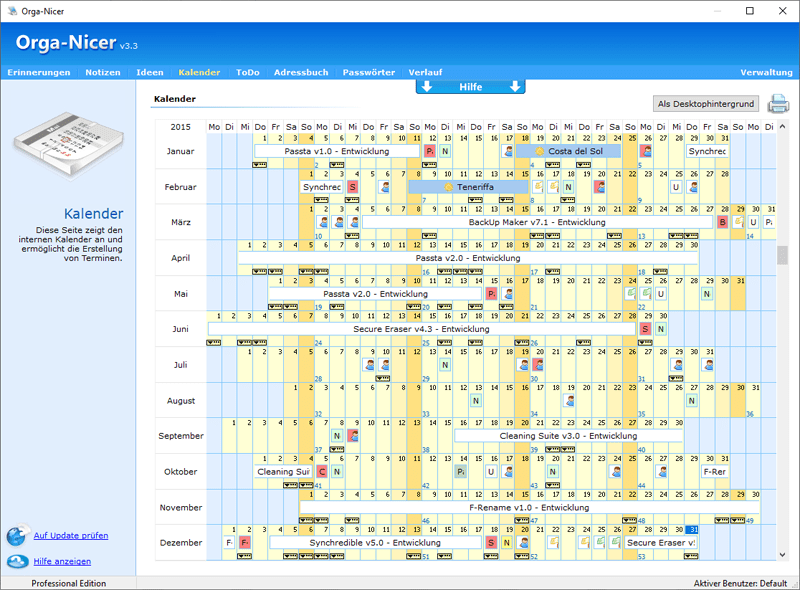Image resolution: width=800 pixels, height=590 pixels.
Task: Open the Costa del Sol vacation entry
Action: 568,151
